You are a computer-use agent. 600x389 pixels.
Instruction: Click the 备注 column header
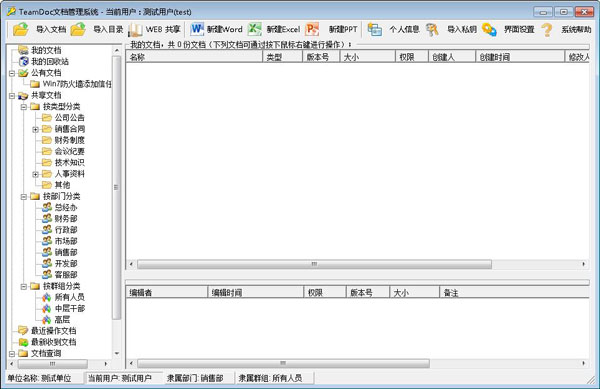514,293
